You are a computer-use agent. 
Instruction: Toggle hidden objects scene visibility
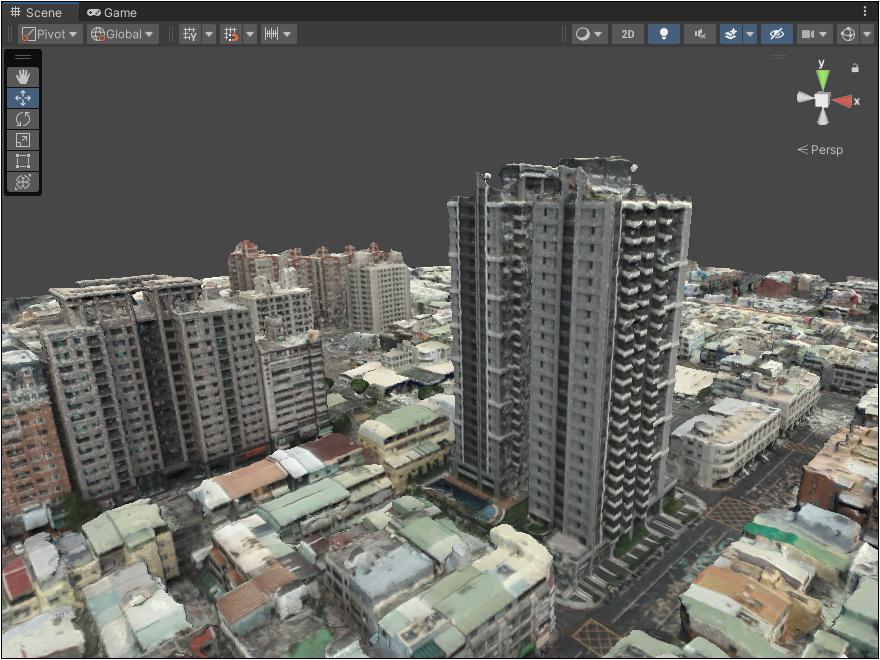[776, 34]
